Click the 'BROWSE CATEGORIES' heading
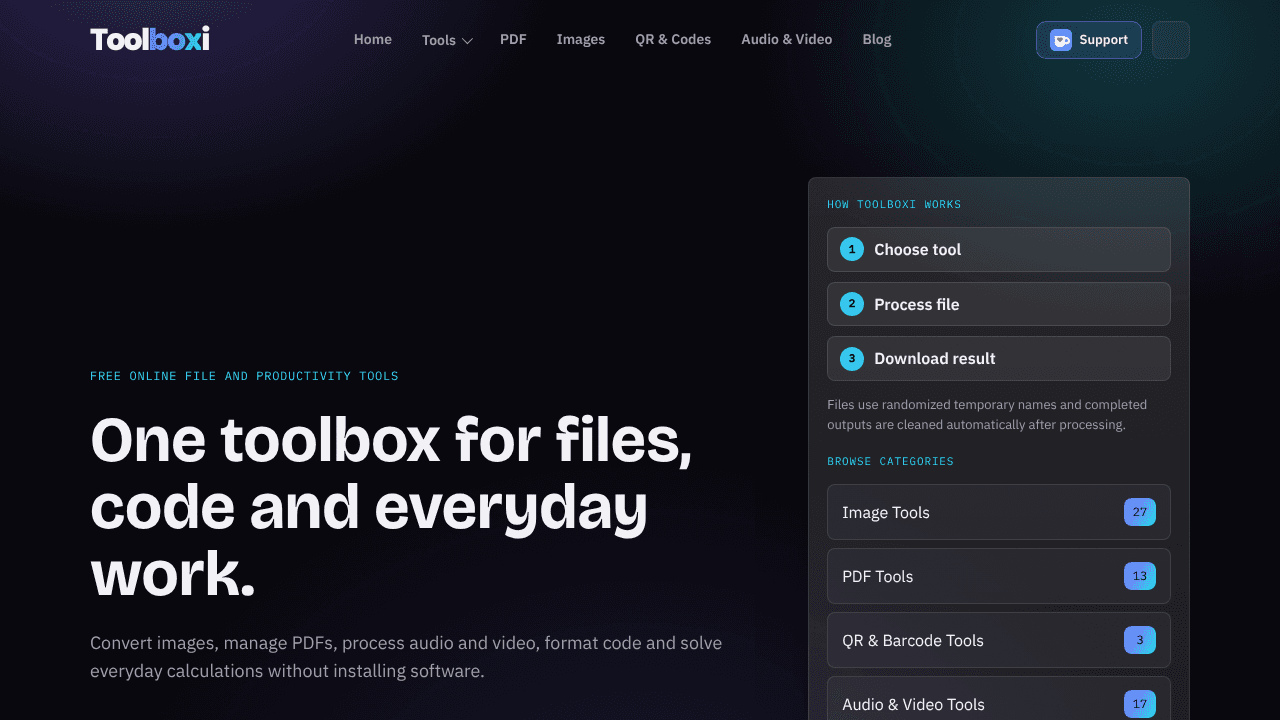Image resolution: width=1280 pixels, height=720 pixels. 890,461
